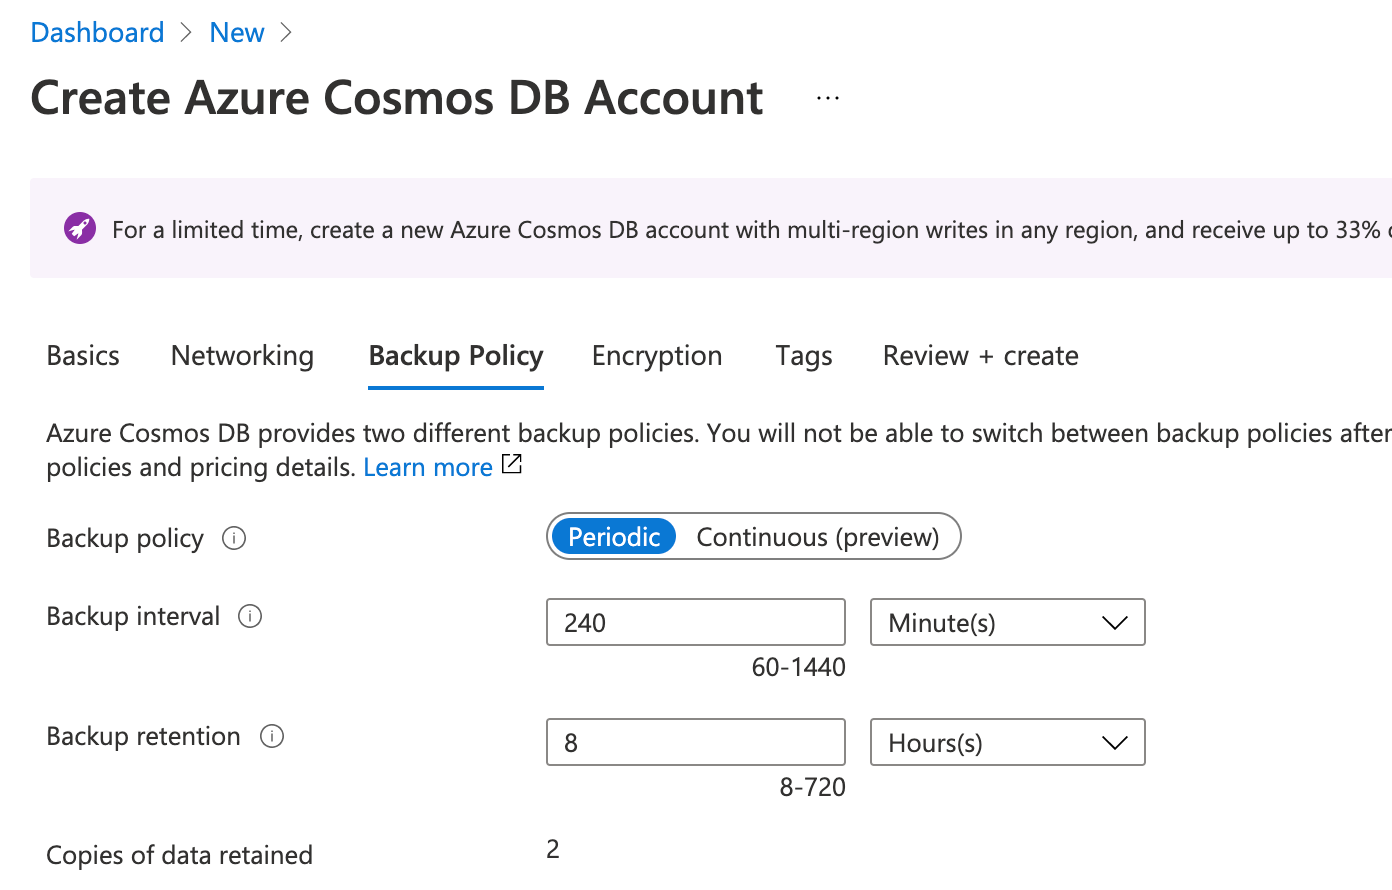The image size is (1392, 890).
Task: Click the rocket promotion icon in banner
Action: (x=80, y=229)
